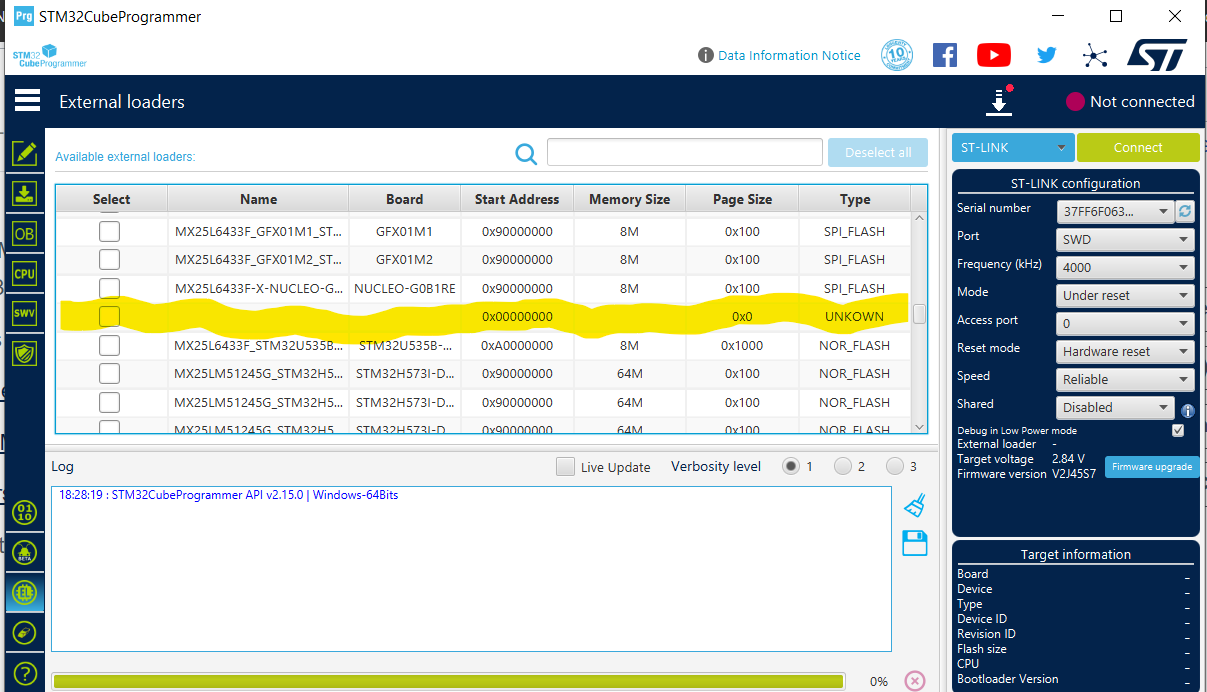Image resolution: width=1207 pixels, height=692 pixels.
Task: Open the Erasing & Programming panel
Action: pos(25,193)
